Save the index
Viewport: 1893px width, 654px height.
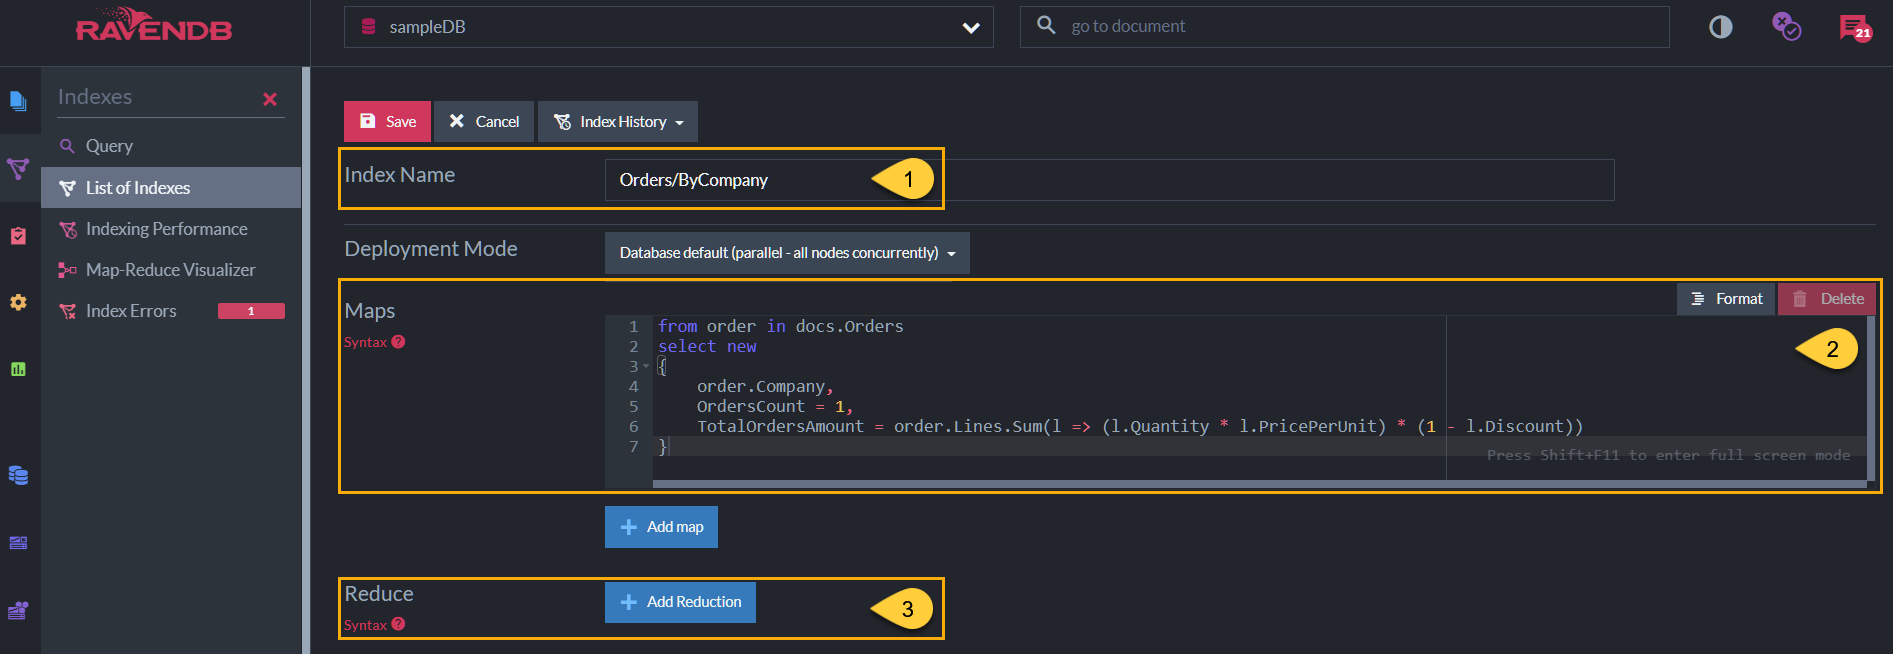click(387, 121)
